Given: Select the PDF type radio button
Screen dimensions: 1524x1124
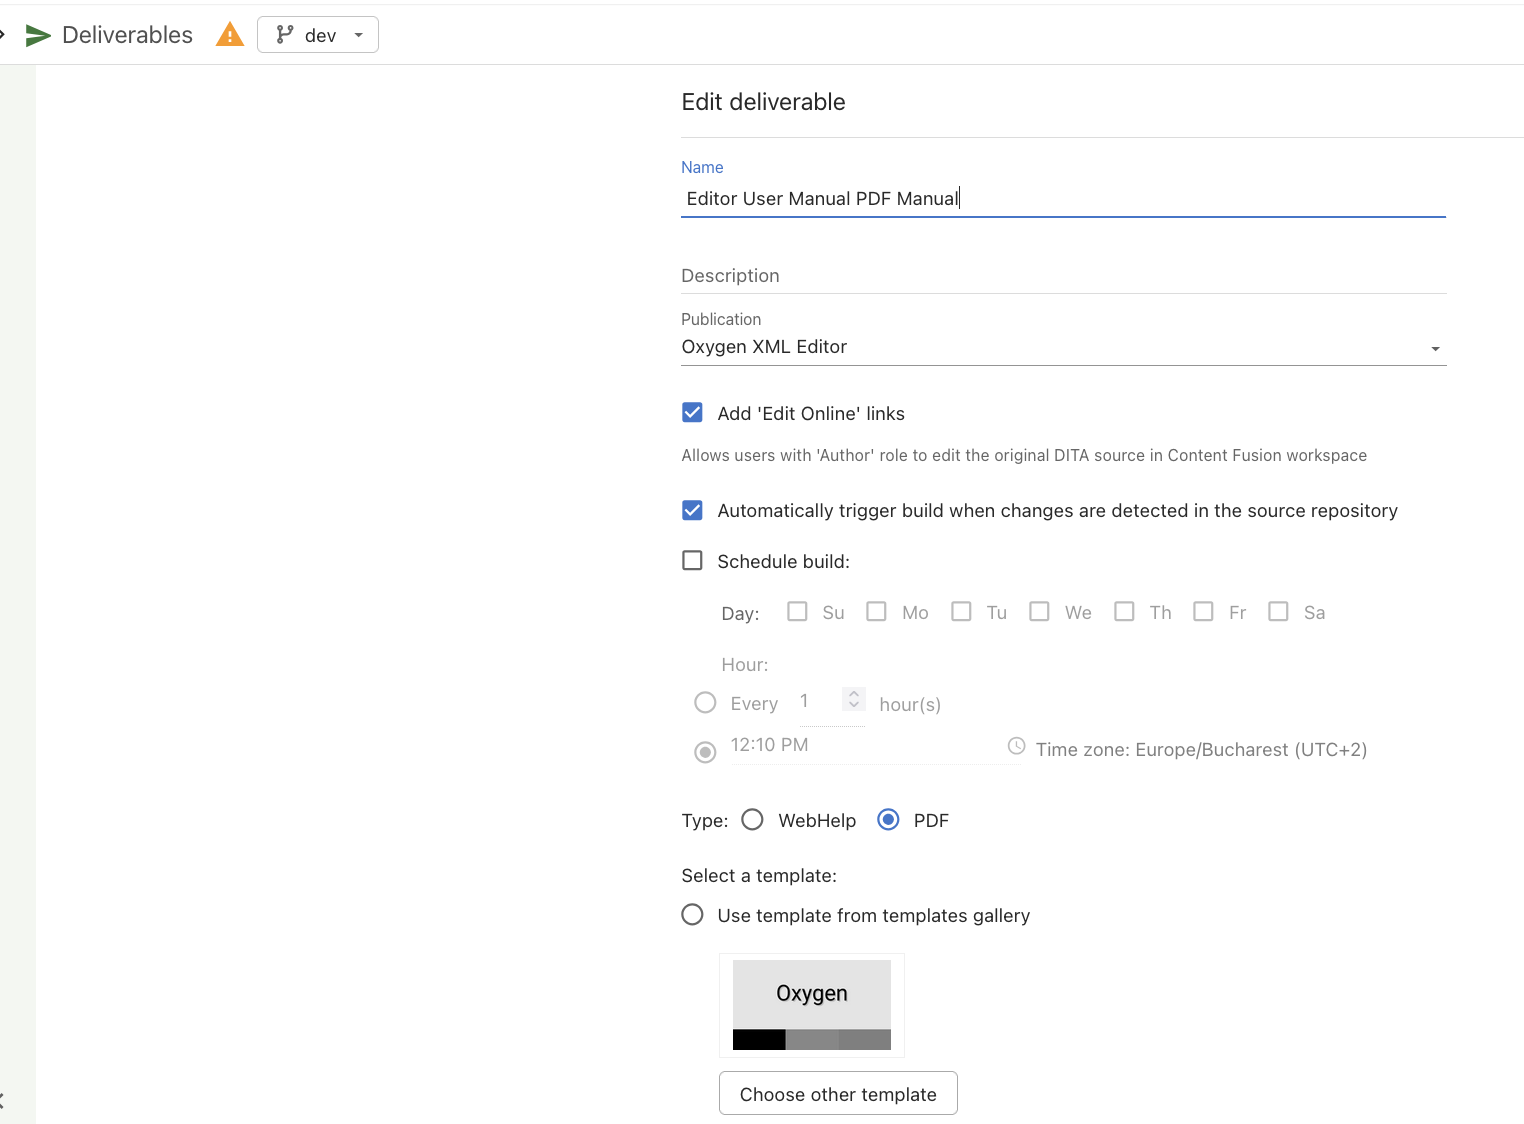Looking at the screenshot, I should pos(888,820).
